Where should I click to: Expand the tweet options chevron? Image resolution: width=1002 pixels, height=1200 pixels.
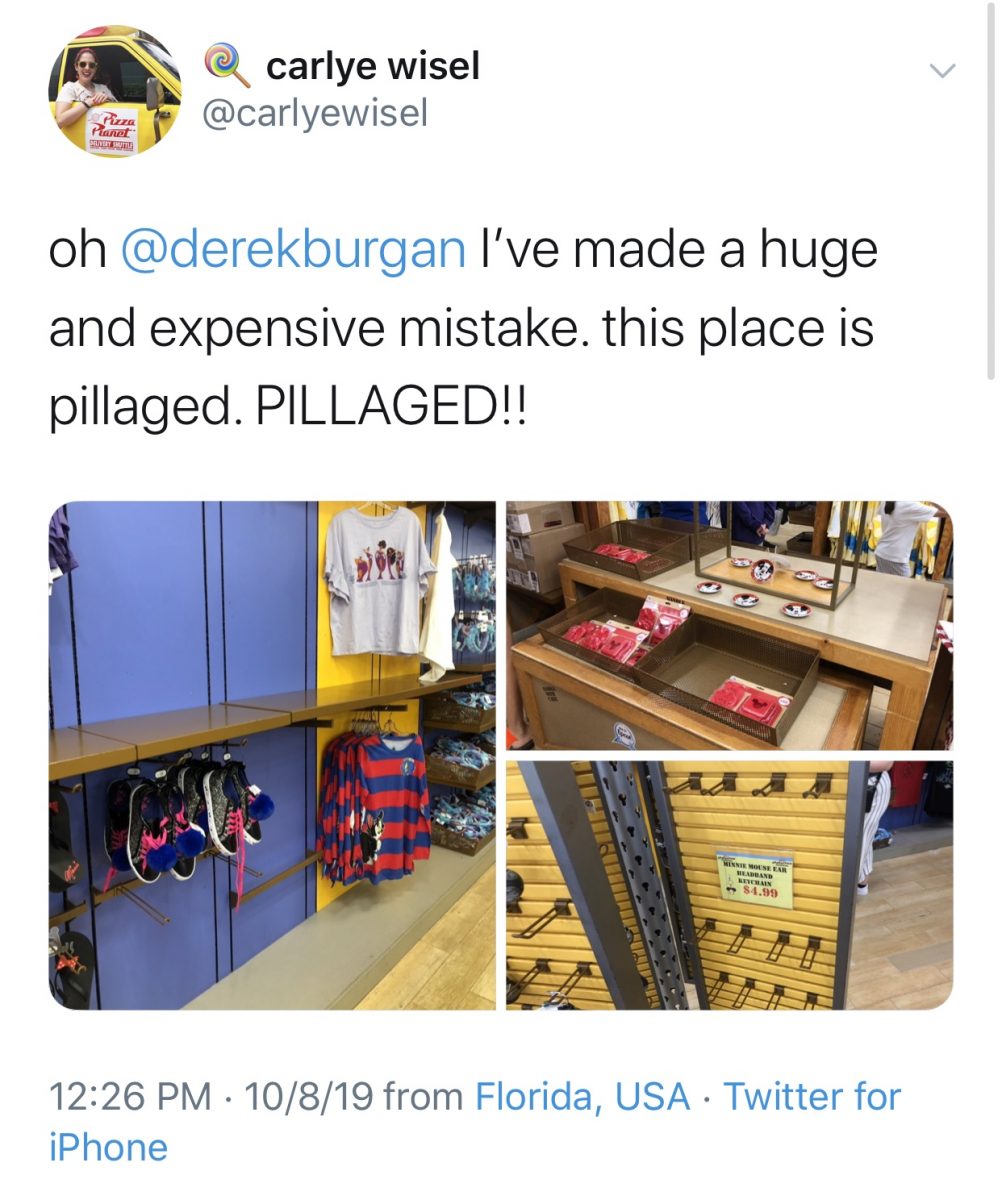tap(942, 71)
